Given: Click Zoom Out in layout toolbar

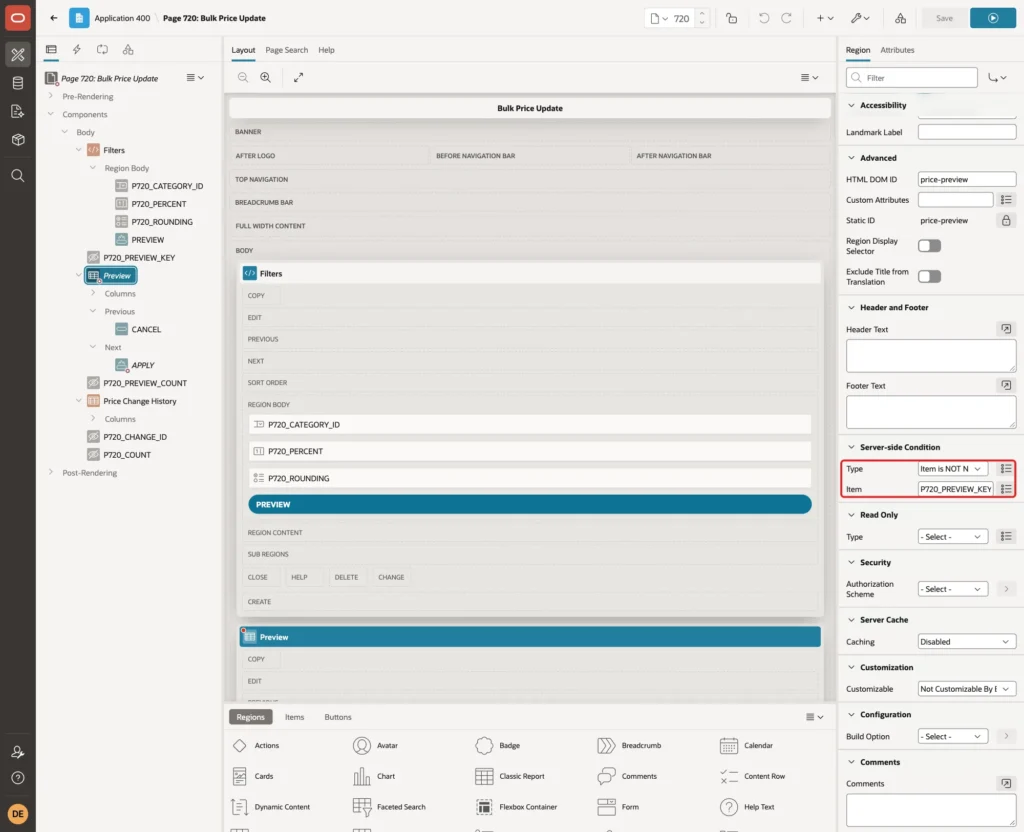Looking at the screenshot, I should pos(242,77).
